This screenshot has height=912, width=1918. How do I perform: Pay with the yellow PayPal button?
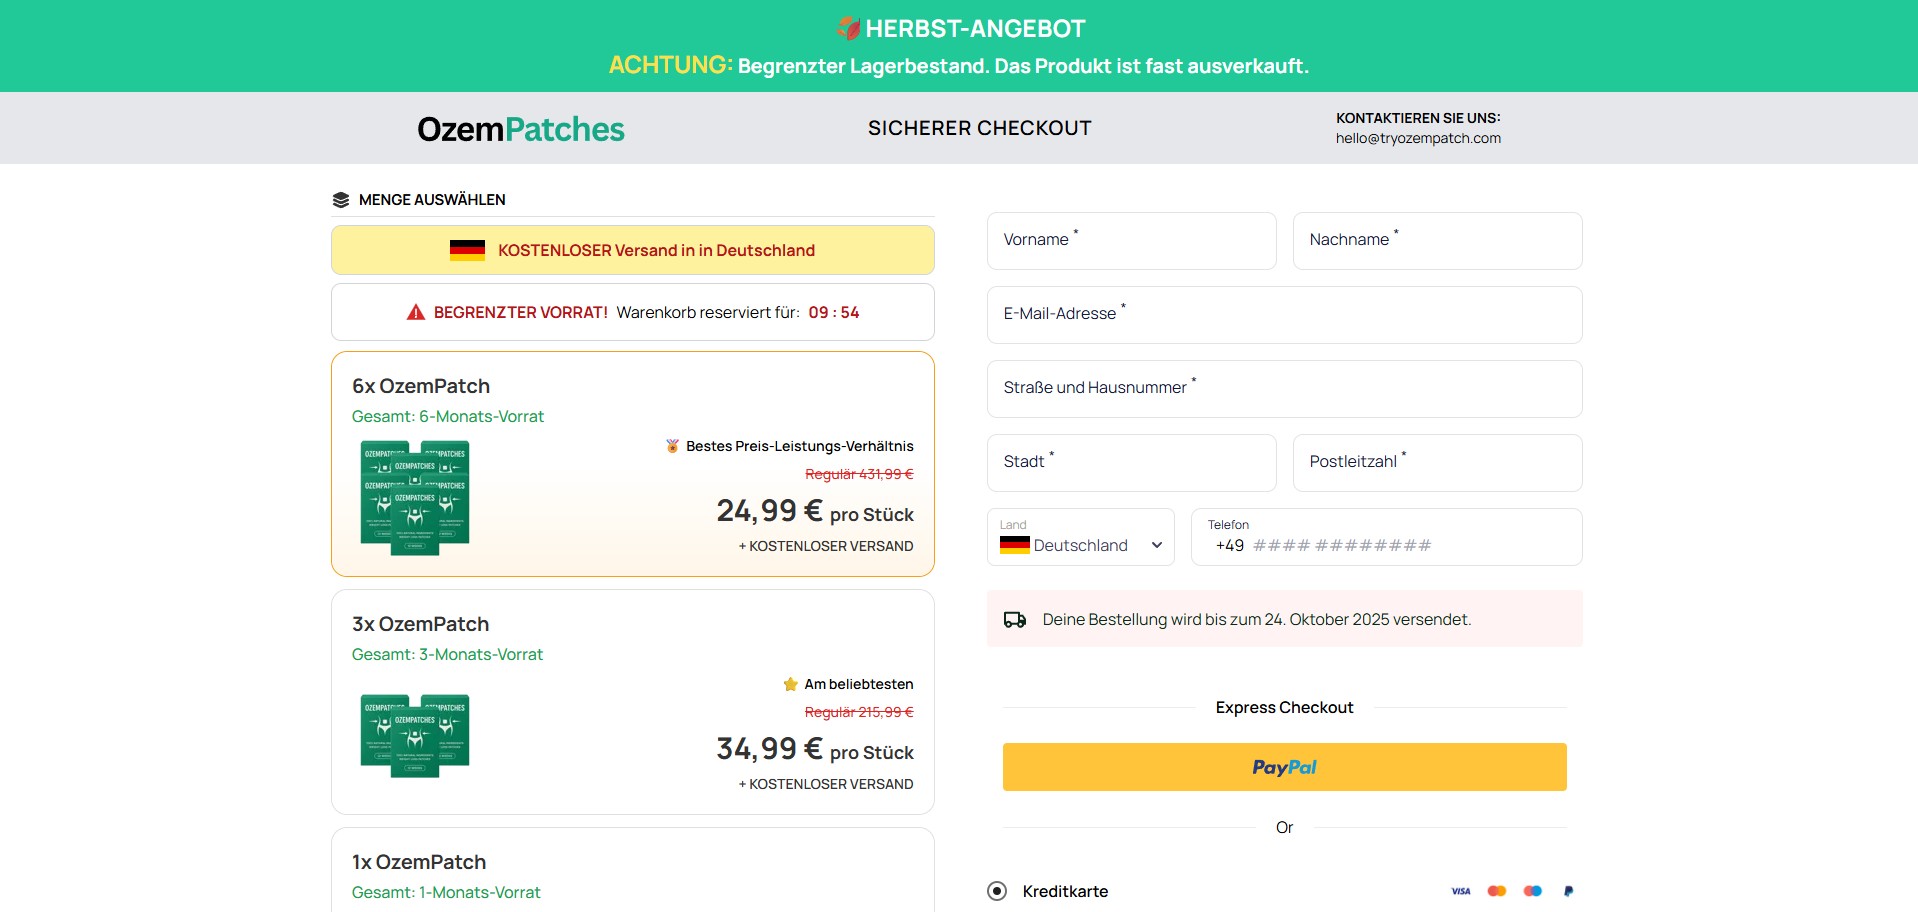[x=1284, y=767]
